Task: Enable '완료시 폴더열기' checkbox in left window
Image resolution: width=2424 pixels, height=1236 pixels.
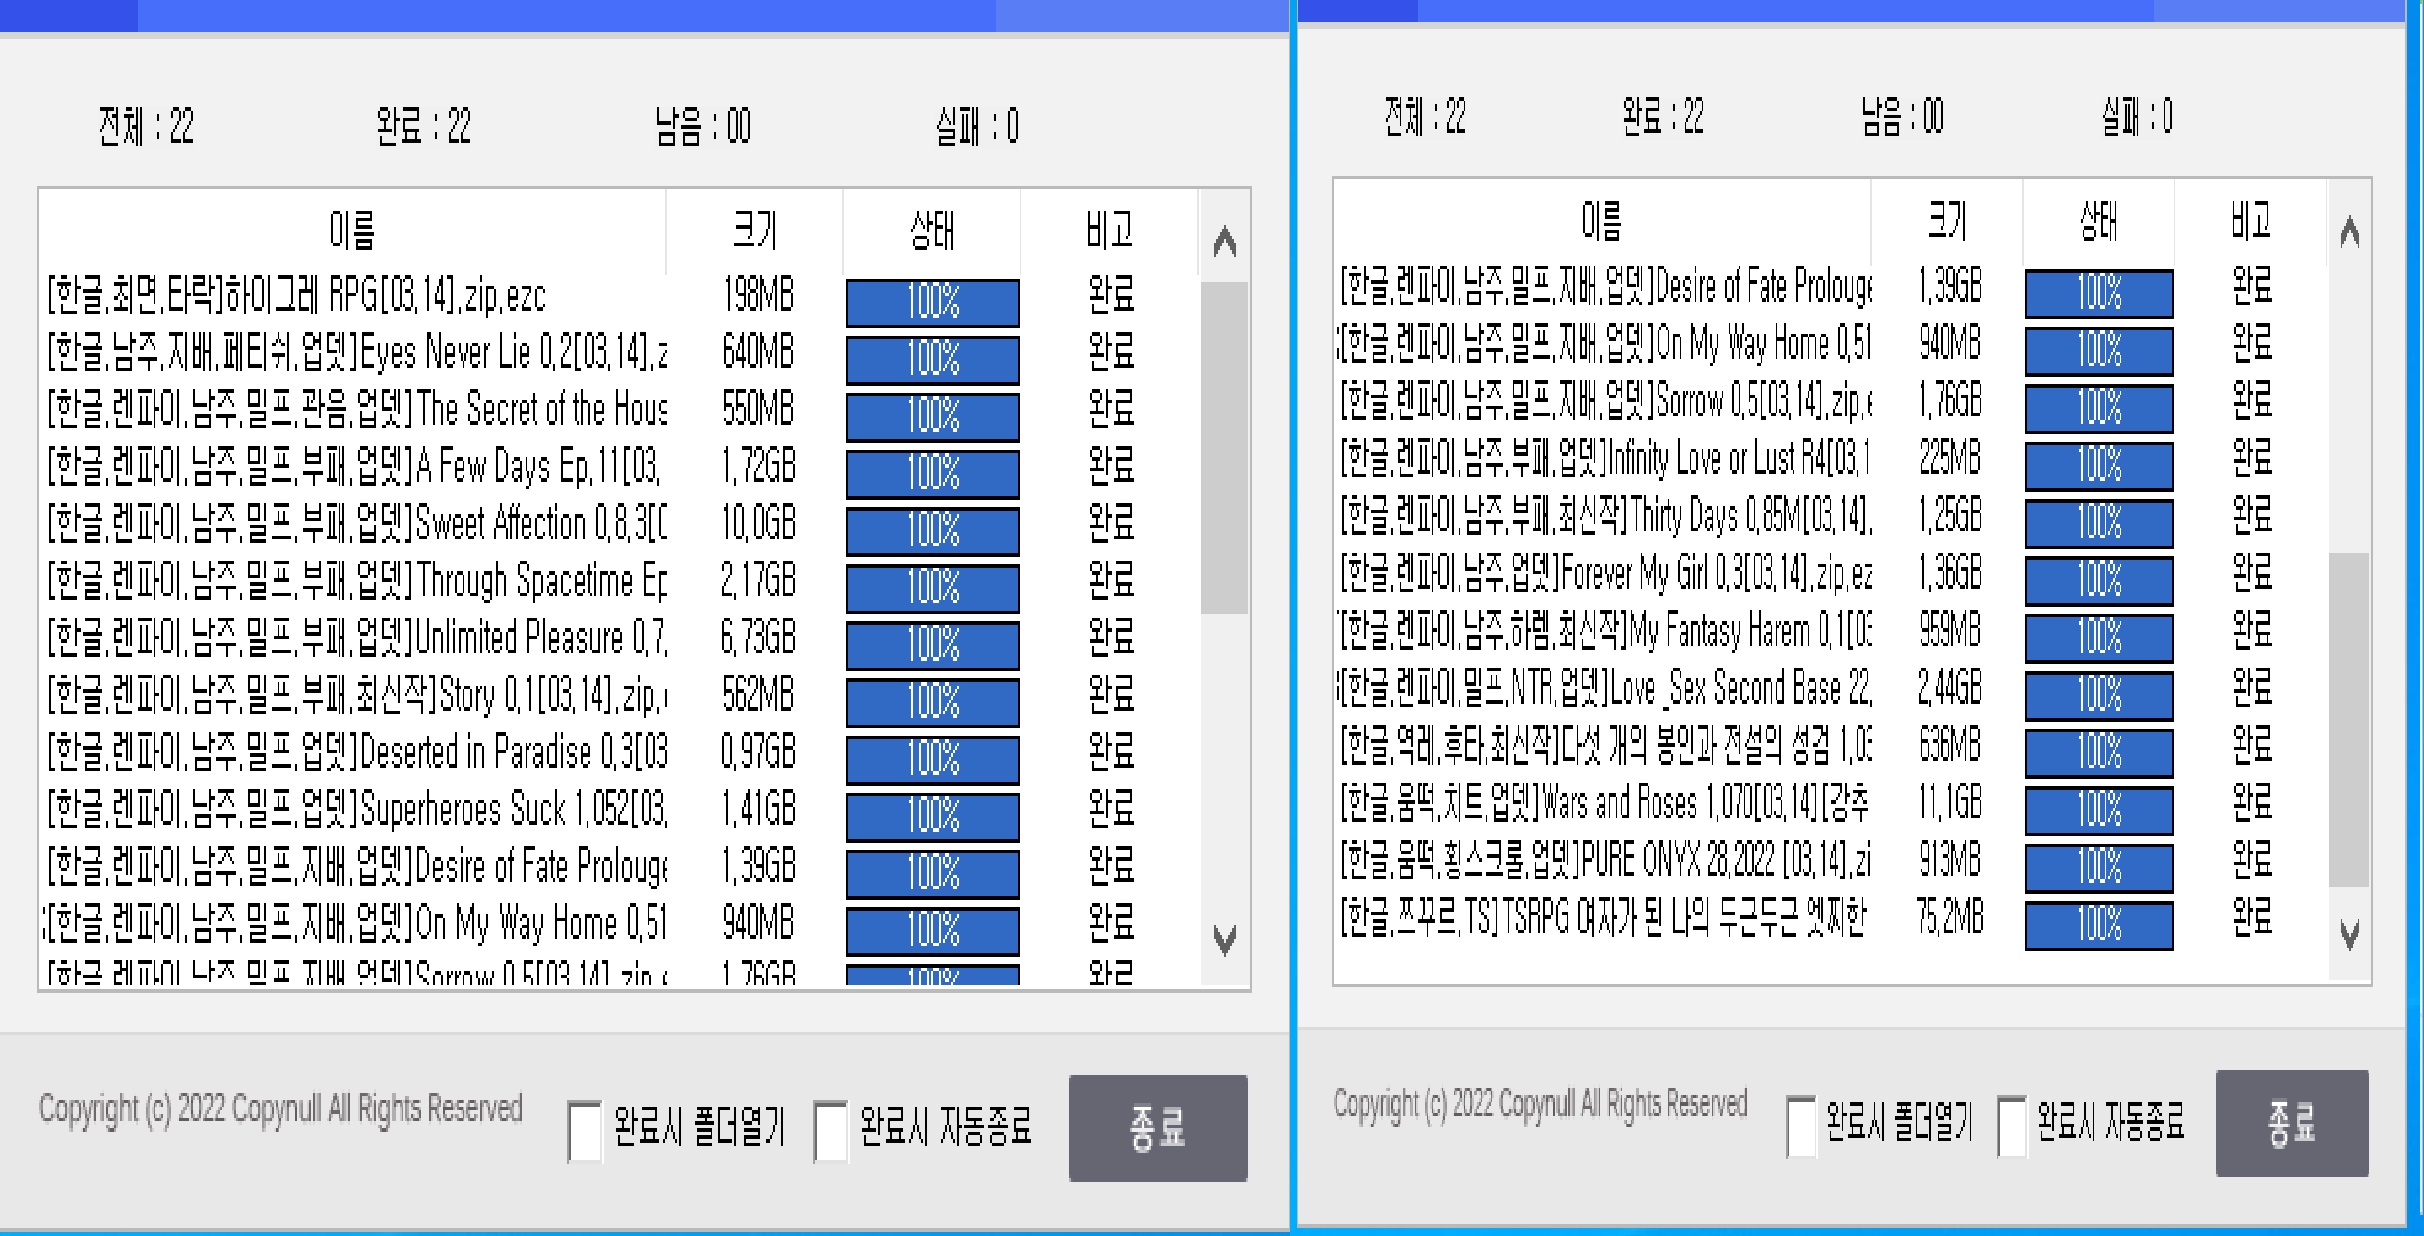Action: pyautogui.click(x=584, y=1130)
